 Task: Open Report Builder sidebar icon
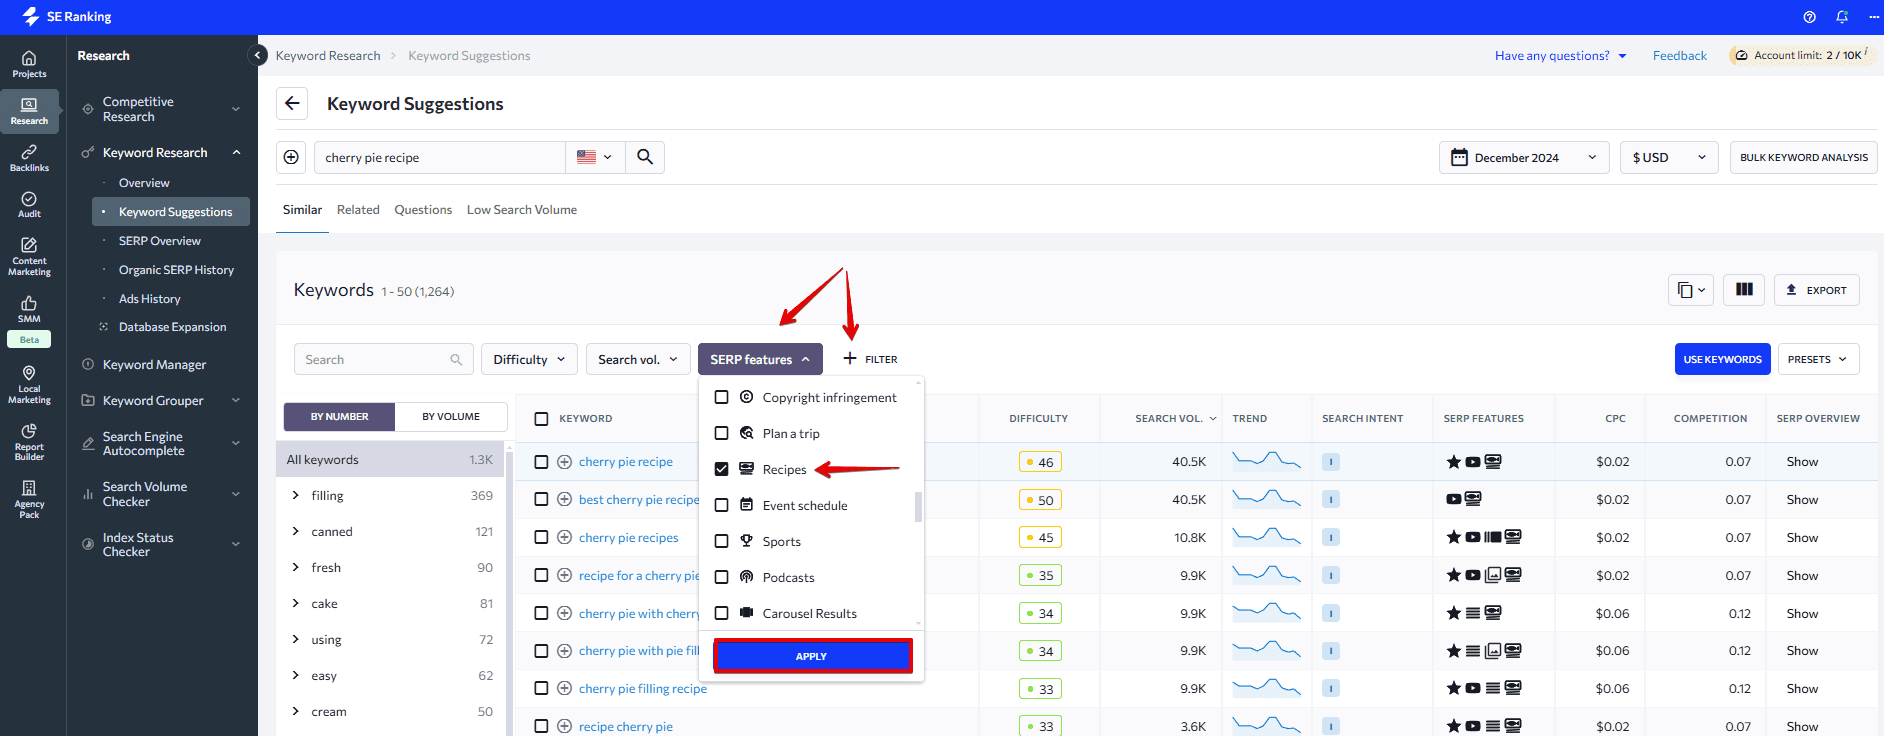[x=29, y=441]
